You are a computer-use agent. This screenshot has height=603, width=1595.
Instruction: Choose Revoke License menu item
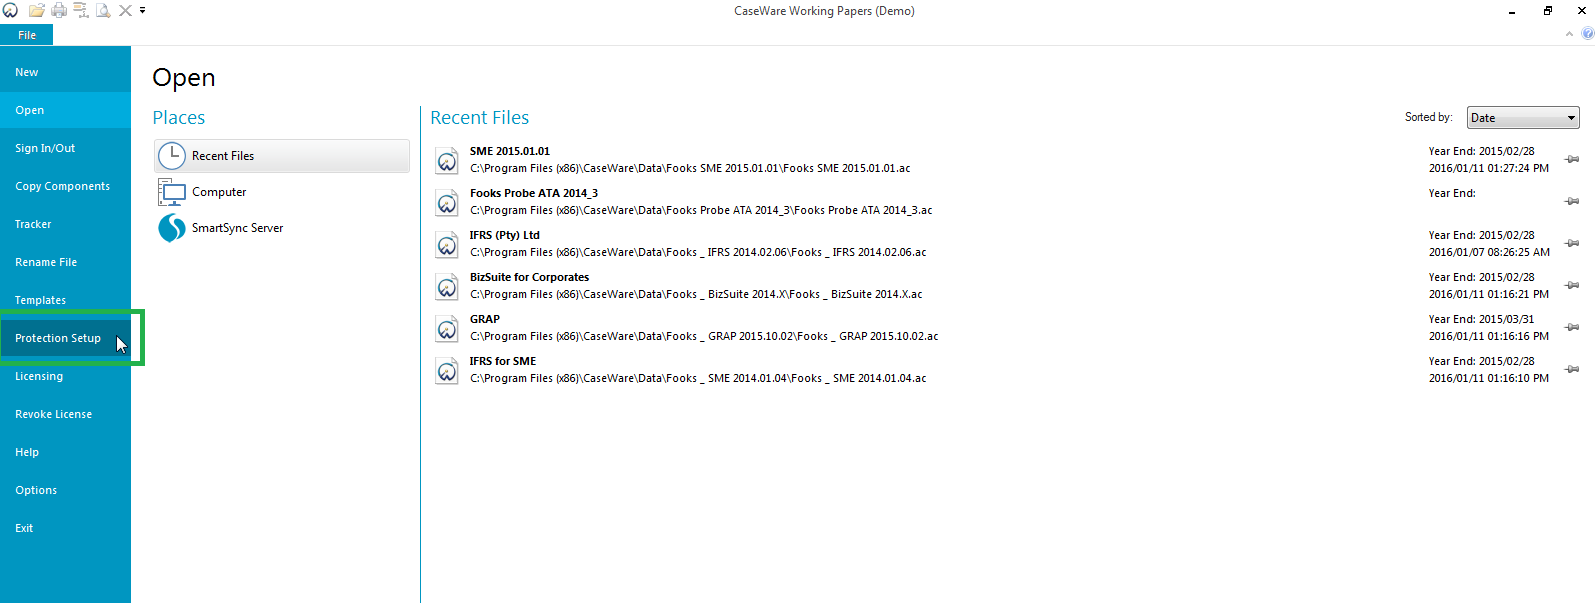click(x=65, y=414)
